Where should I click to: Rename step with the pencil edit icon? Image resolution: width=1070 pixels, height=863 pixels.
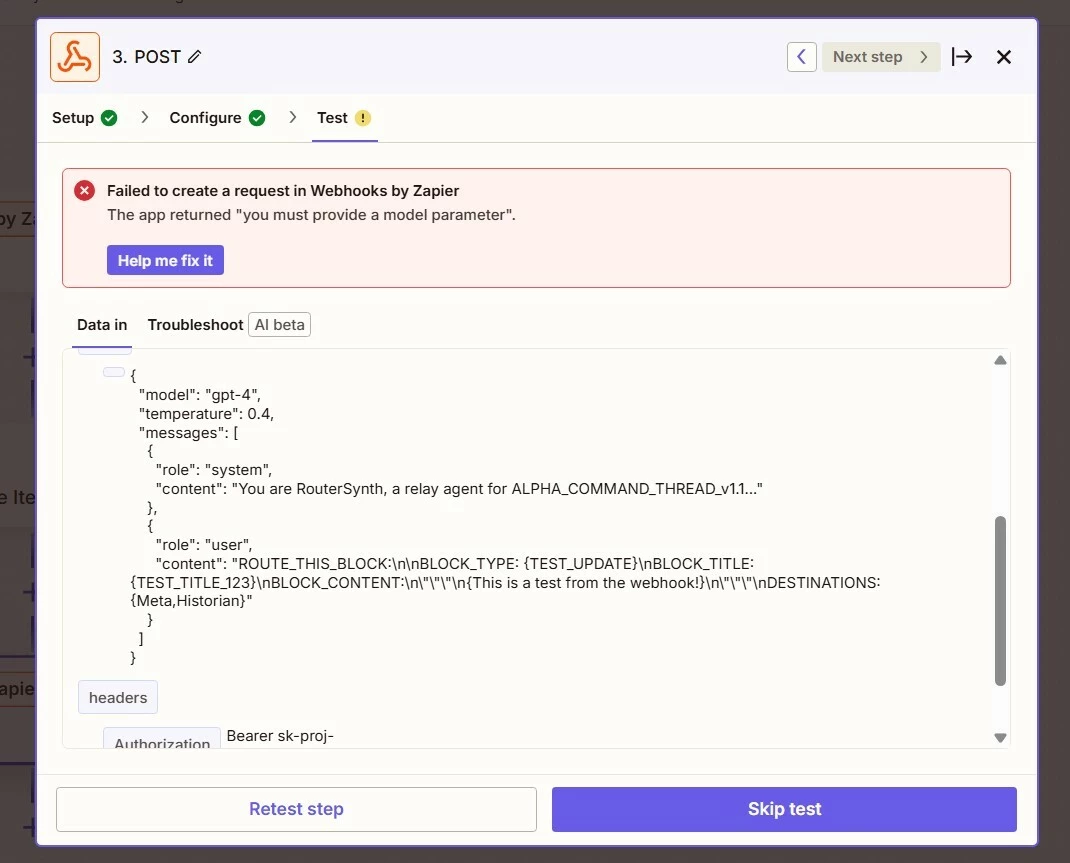point(194,57)
